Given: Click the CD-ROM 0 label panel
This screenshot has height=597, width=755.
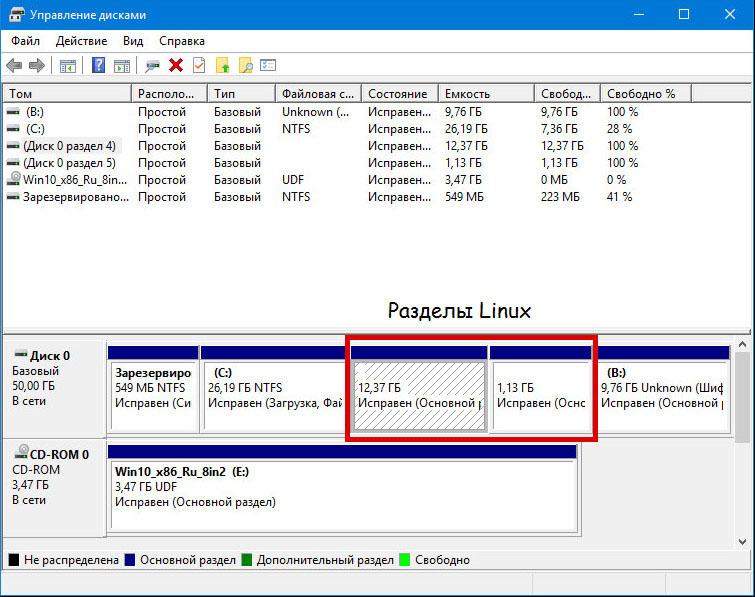Looking at the screenshot, I should pos(54,487).
